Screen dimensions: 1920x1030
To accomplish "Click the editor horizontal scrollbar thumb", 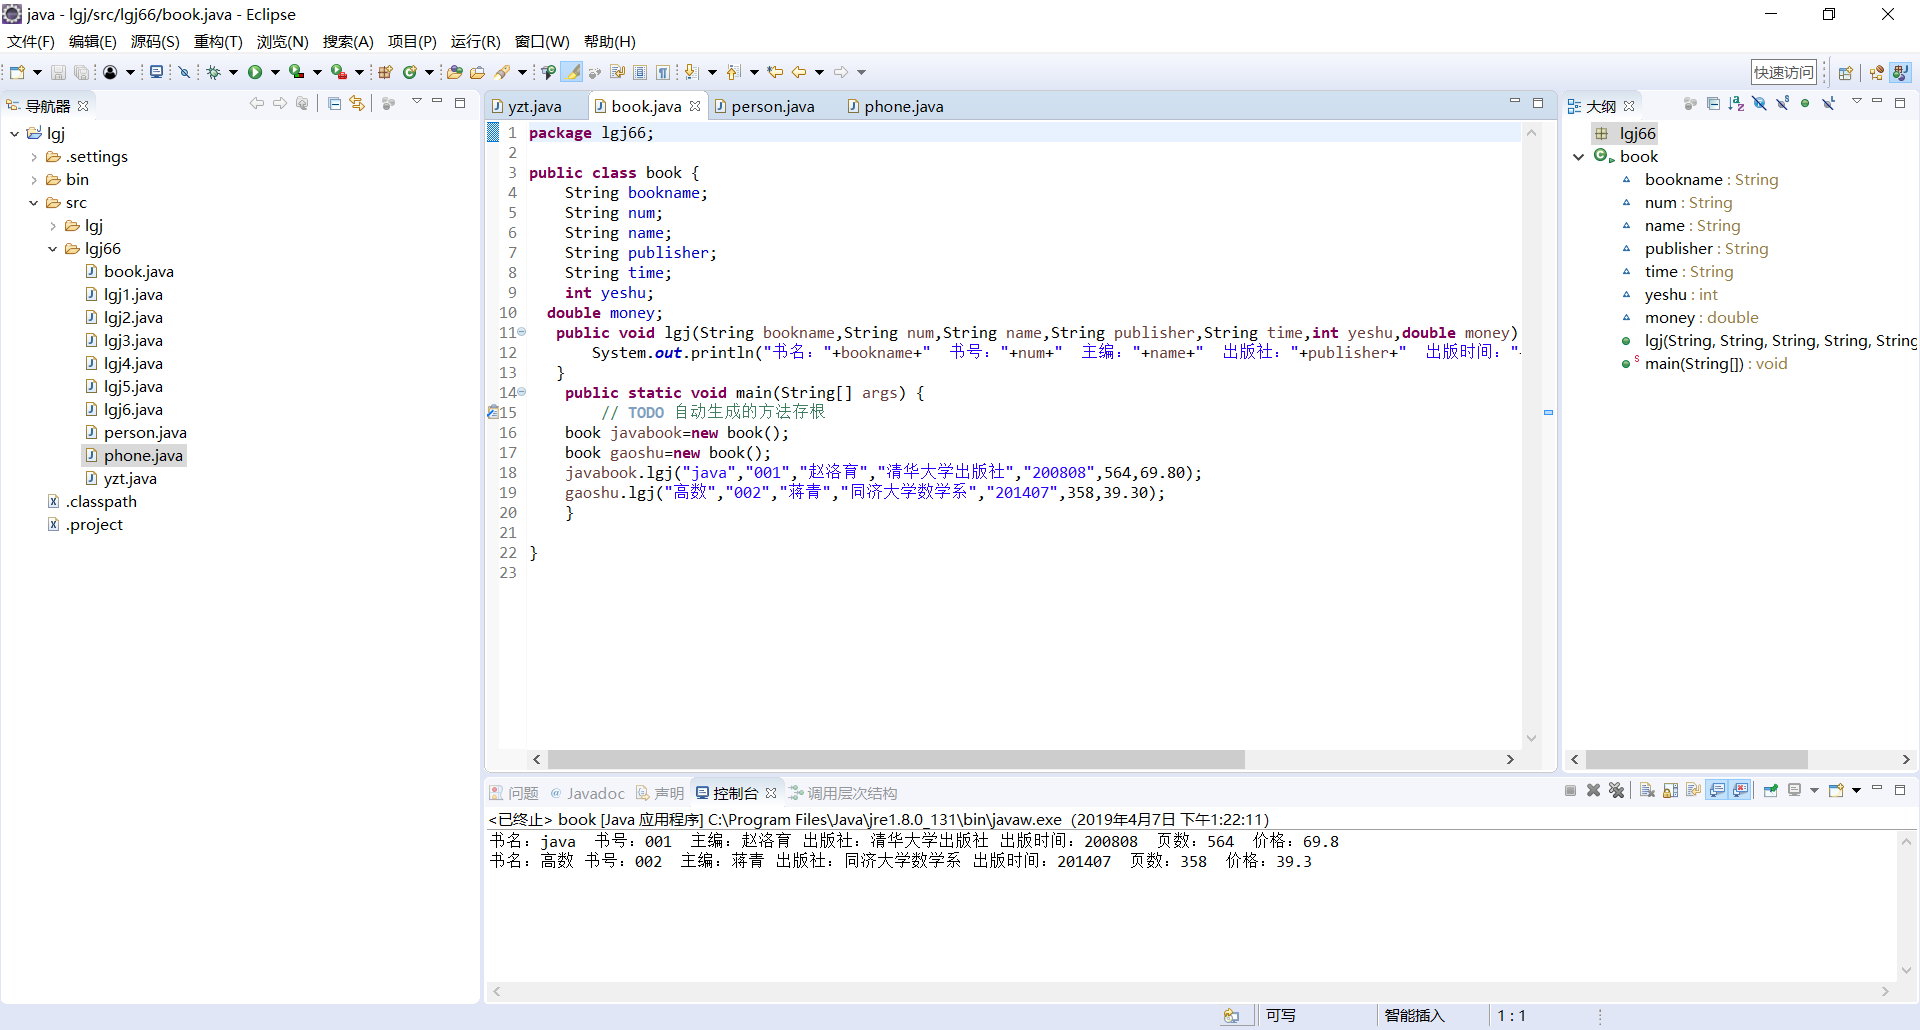I will tap(895, 760).
